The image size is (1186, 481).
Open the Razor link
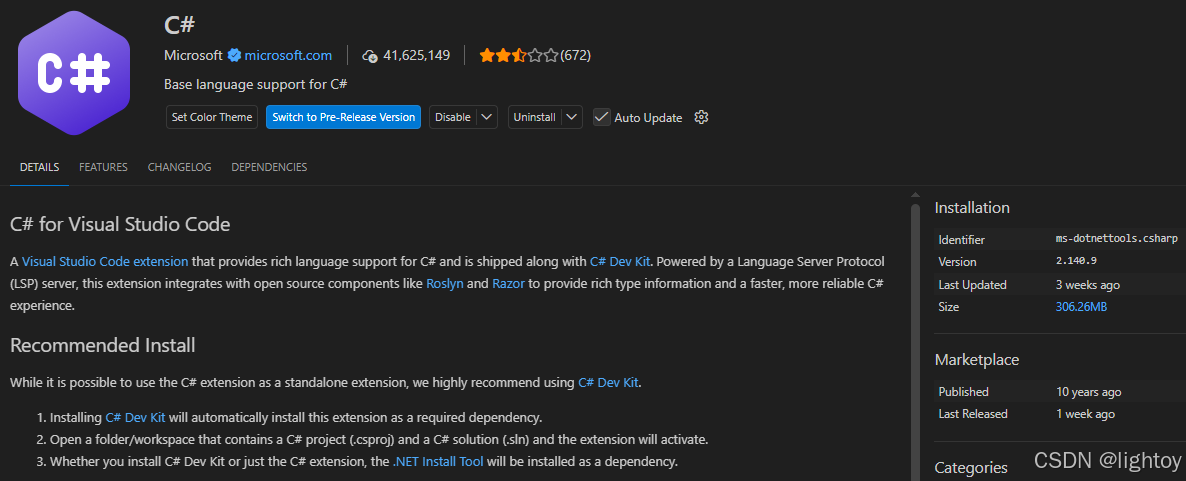508,284
